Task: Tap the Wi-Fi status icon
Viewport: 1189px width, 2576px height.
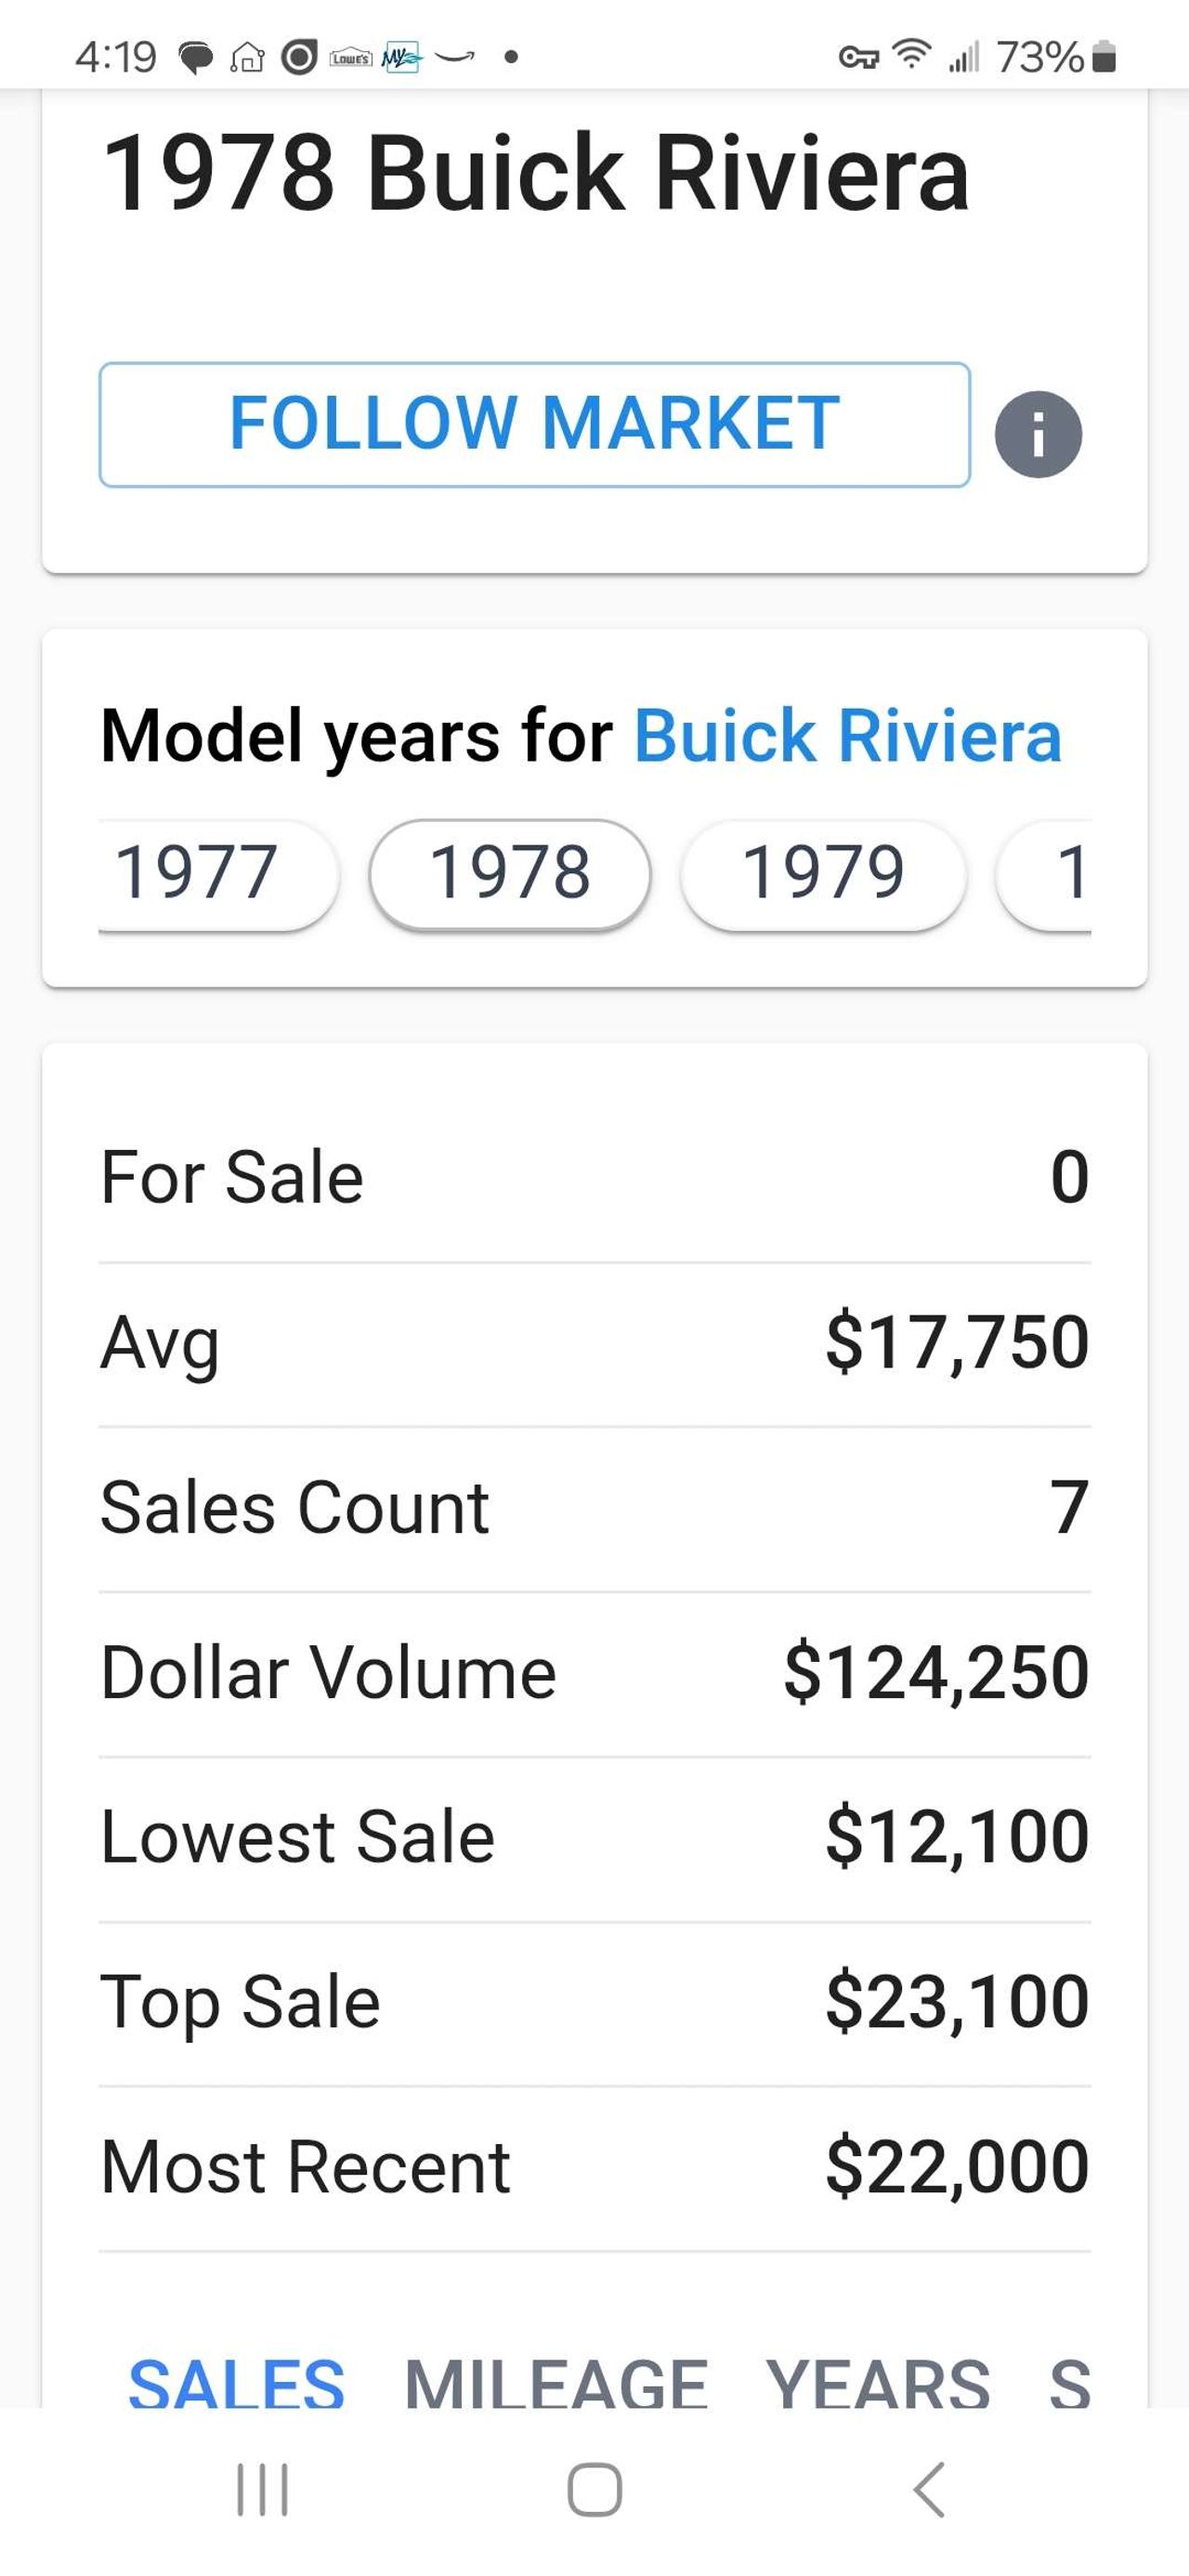Action: coord(911,54)
